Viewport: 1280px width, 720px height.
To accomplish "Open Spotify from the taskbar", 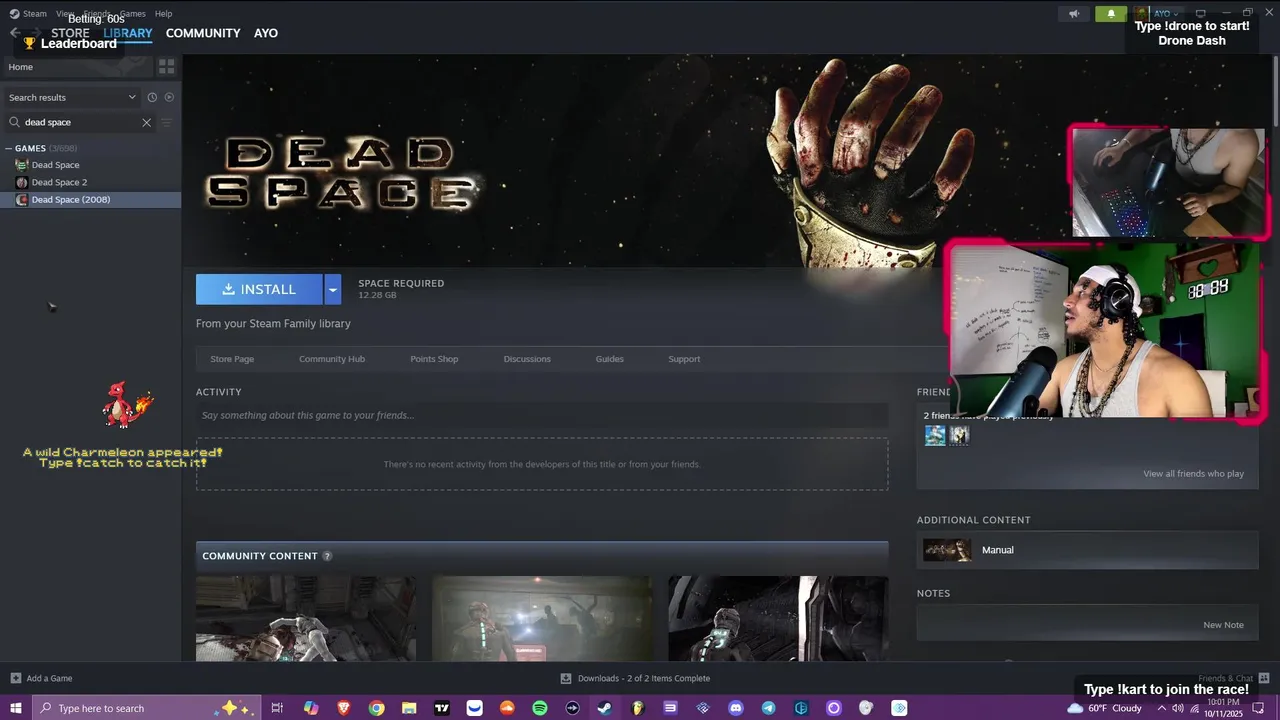I will pyautogui.click(x=540, y=708).
